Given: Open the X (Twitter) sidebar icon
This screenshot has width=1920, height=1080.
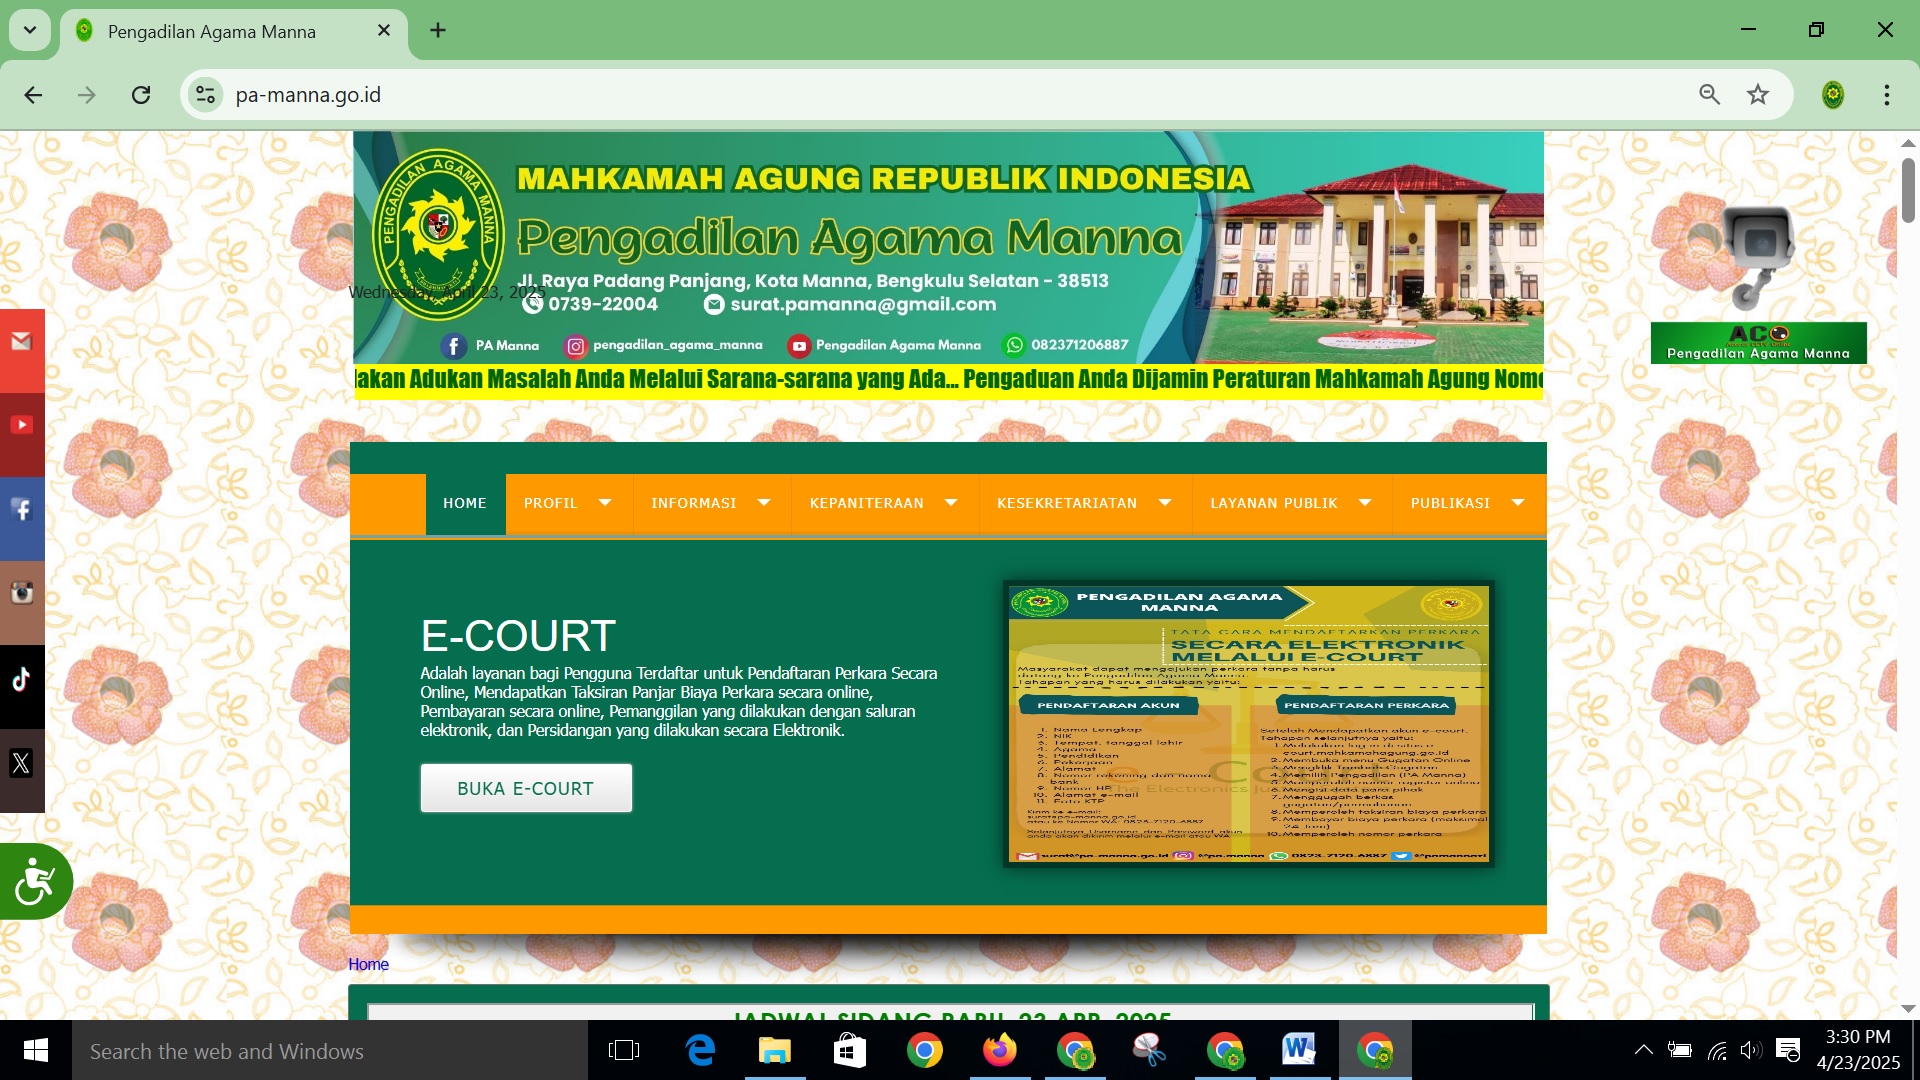Looking at the screenshot, I should tap(21, 764).
